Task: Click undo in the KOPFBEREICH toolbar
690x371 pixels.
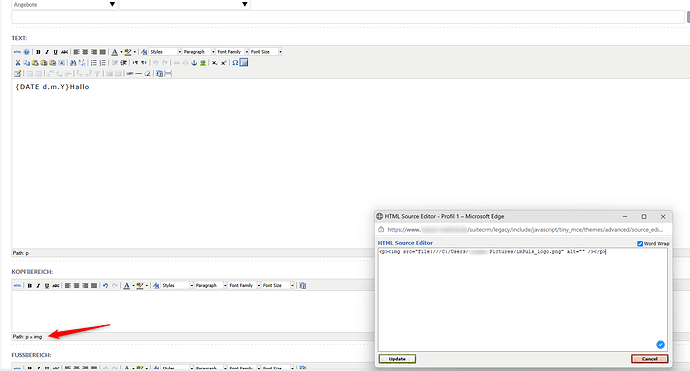Action: pyautogui.click(x=106, y=286)
